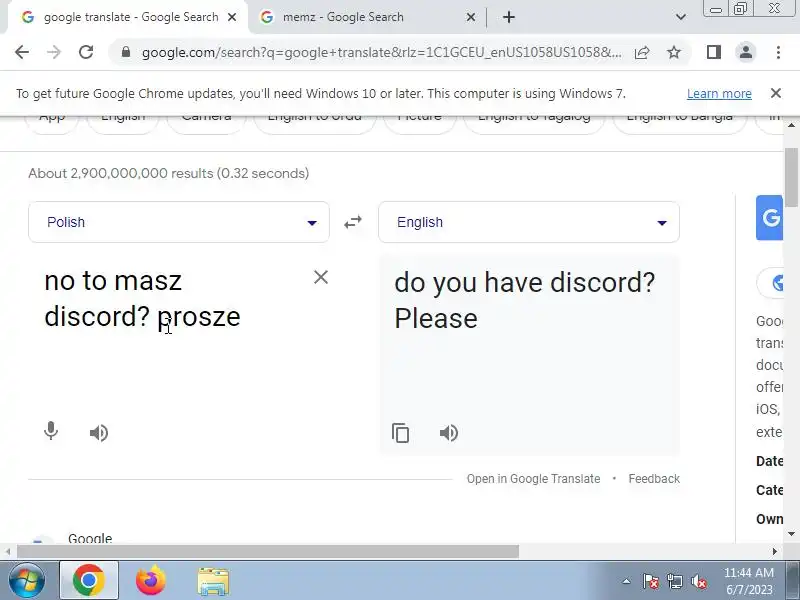Launch Firefox from the taskbar
Screen dimensions: 800x600
(x=151, y=581)
